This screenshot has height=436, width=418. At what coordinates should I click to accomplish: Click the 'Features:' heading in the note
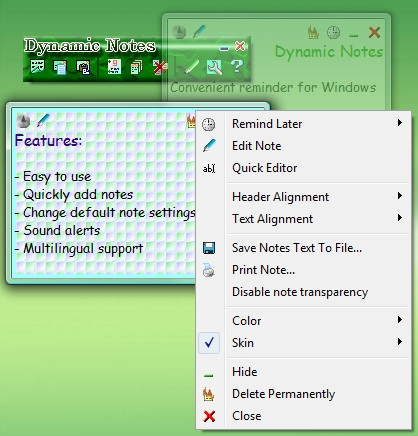tap(48, 140)
